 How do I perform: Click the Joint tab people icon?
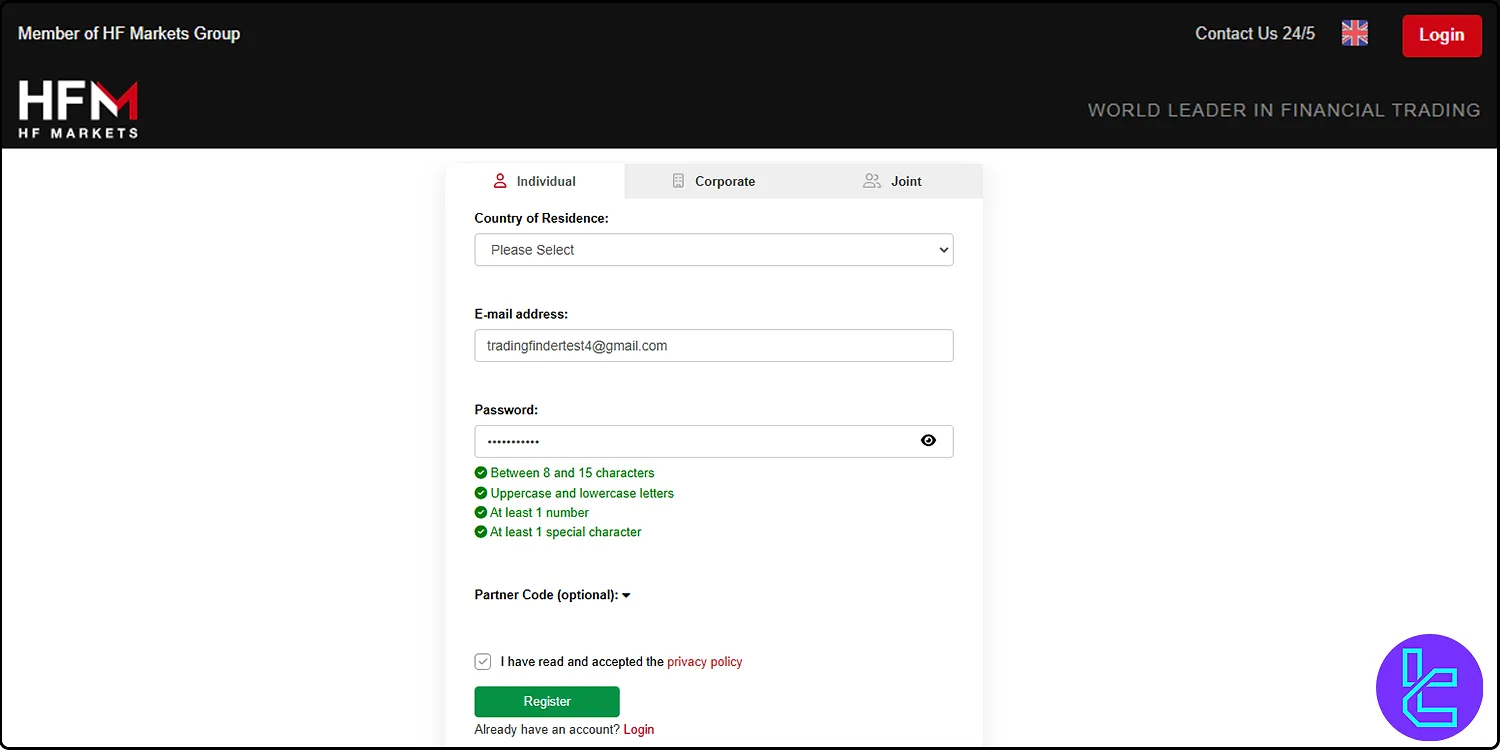(x=872, y=181)
